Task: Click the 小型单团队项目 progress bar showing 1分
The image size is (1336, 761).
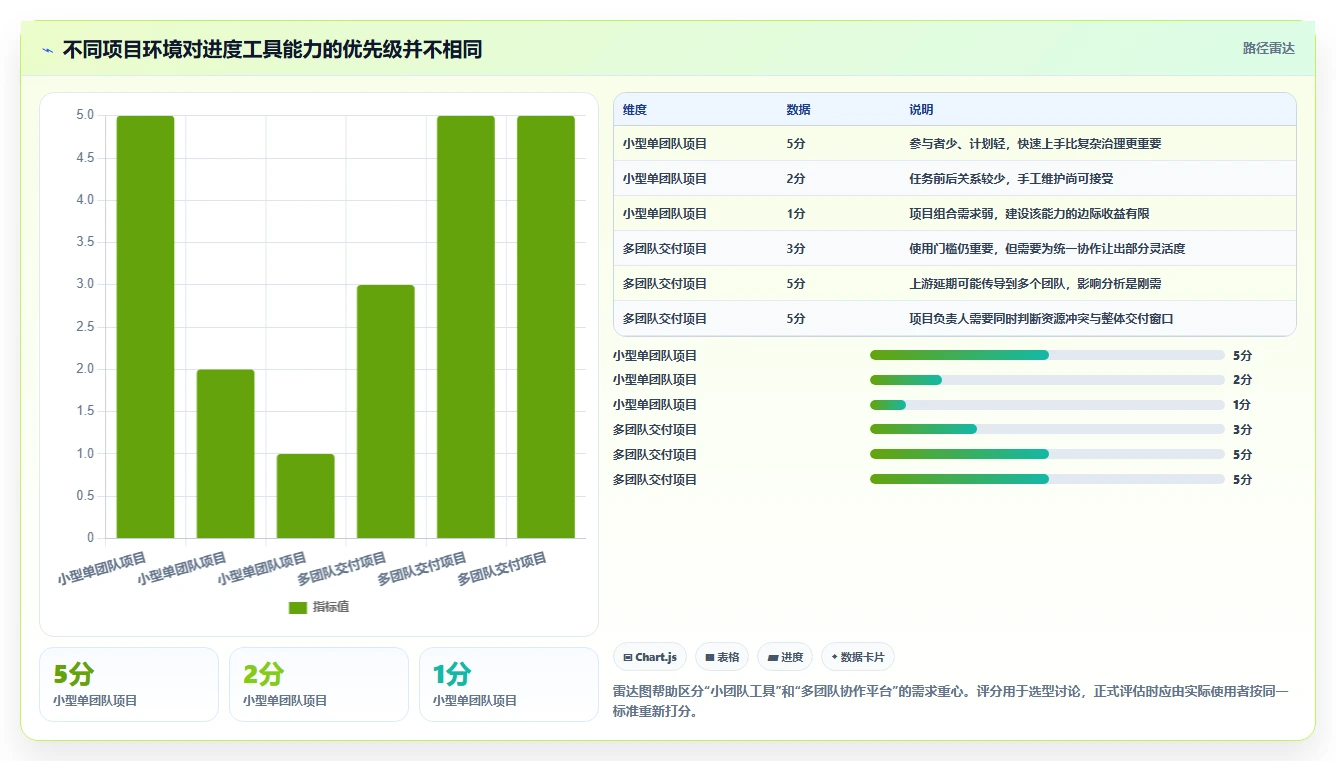Action: (1047, 405)
